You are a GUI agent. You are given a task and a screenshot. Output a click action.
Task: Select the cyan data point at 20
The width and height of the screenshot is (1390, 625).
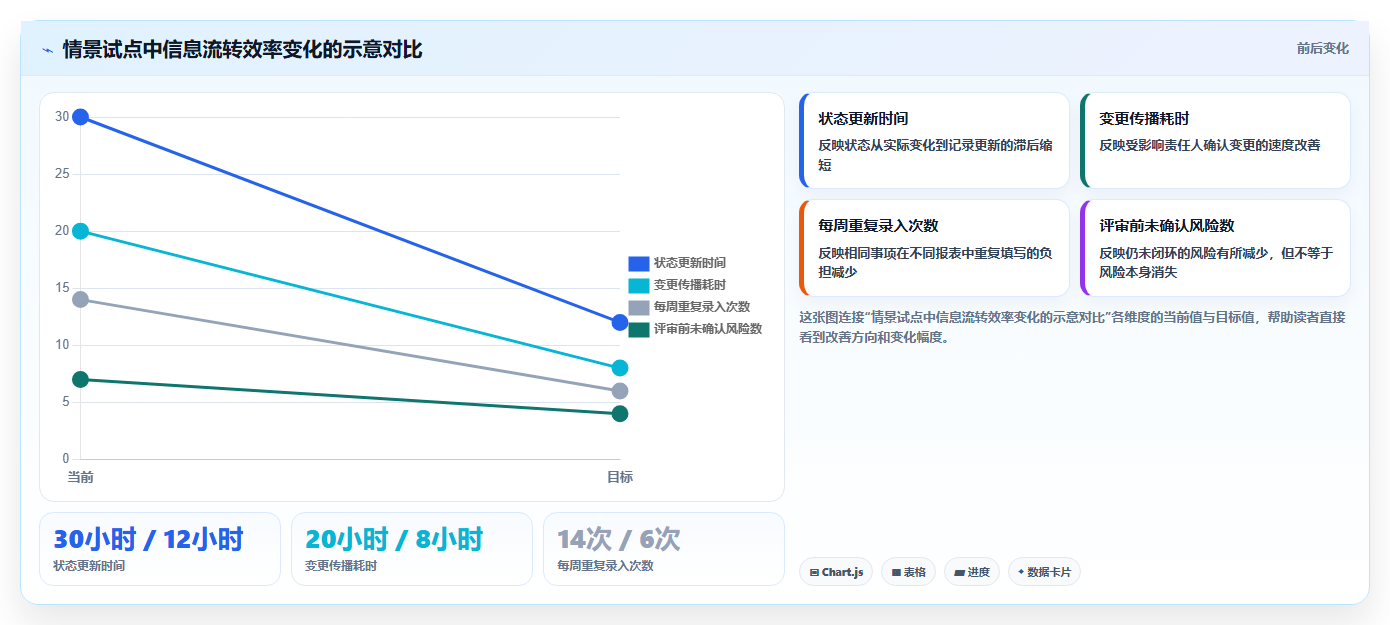coord(81,231)
